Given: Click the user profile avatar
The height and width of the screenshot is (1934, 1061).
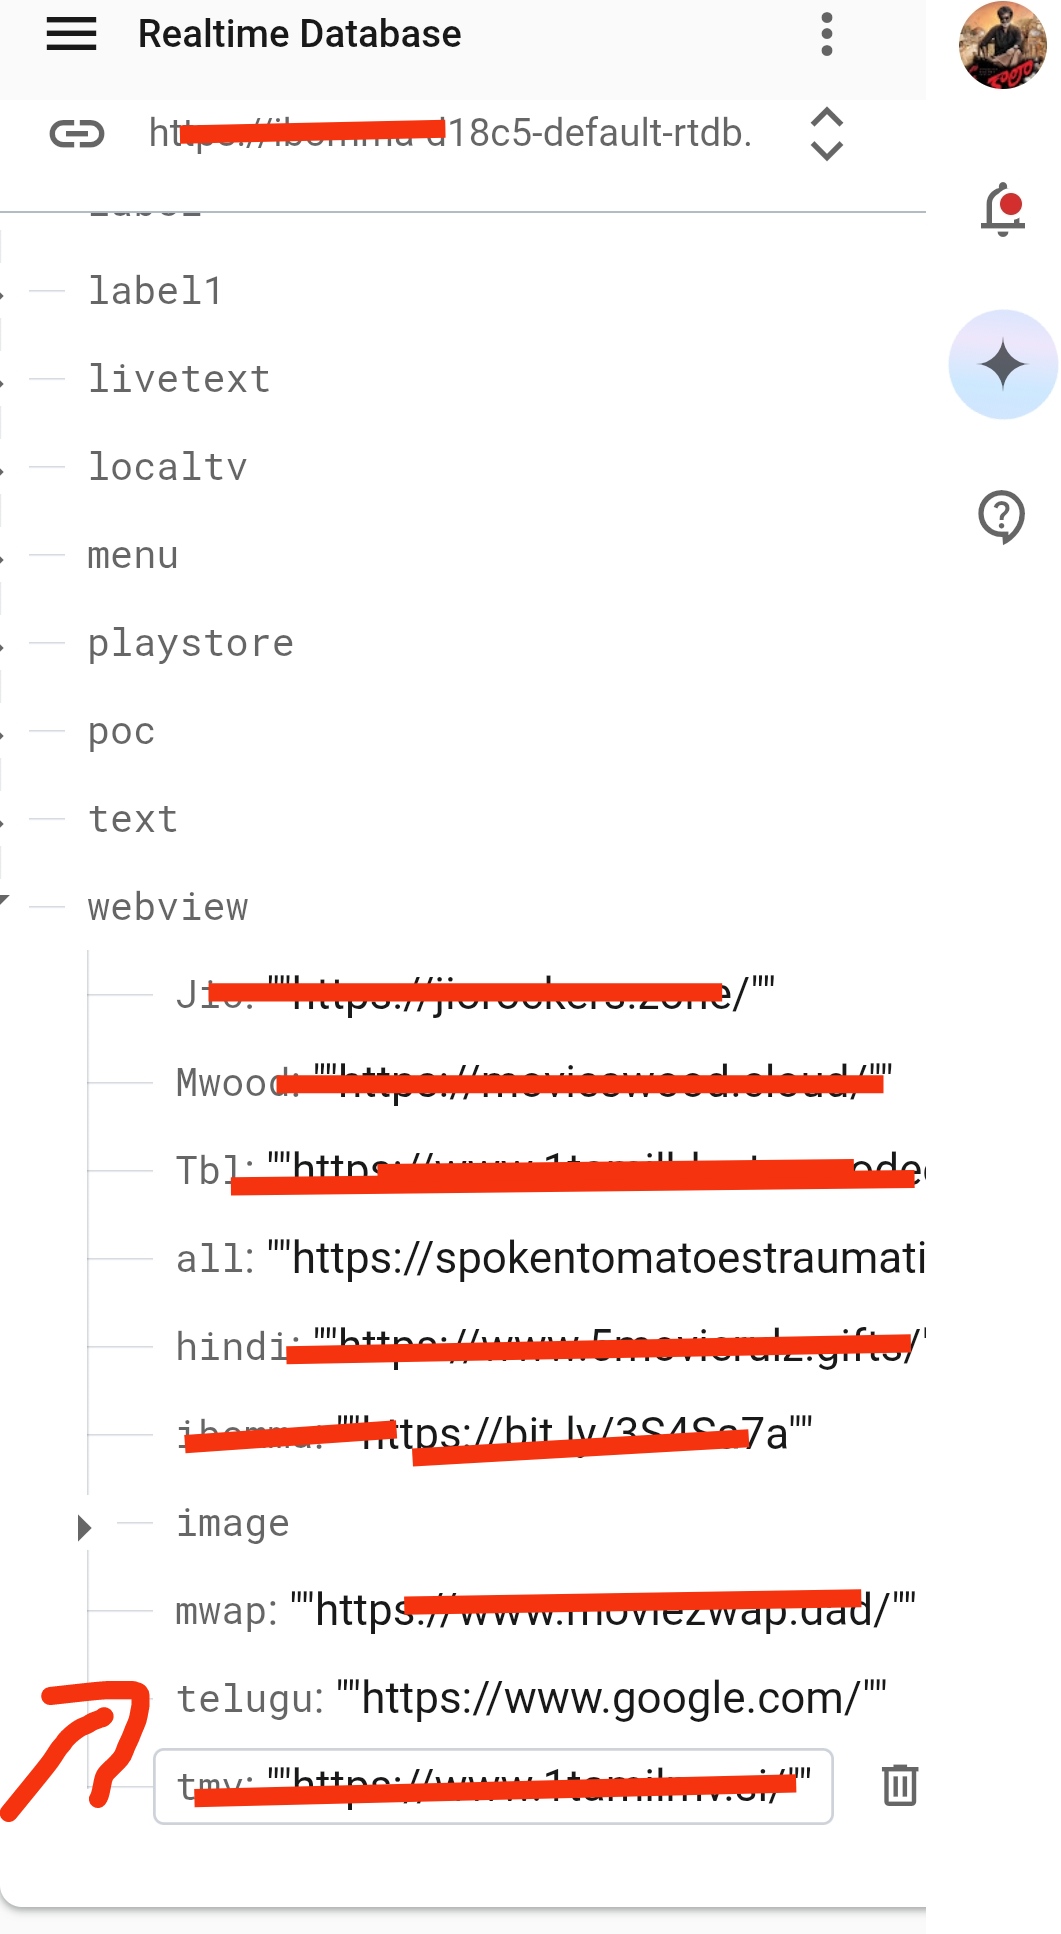Looking at the screenshot, I should click(1003, 46).
